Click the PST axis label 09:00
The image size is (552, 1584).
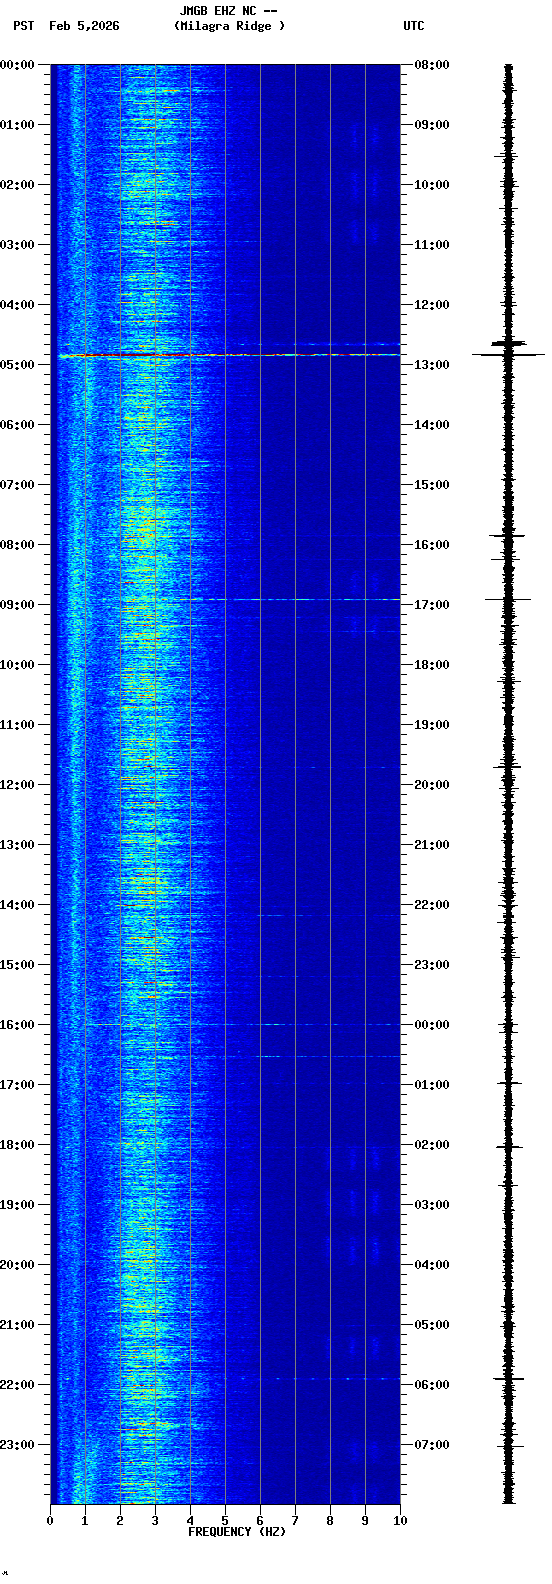tap(18, 605)
